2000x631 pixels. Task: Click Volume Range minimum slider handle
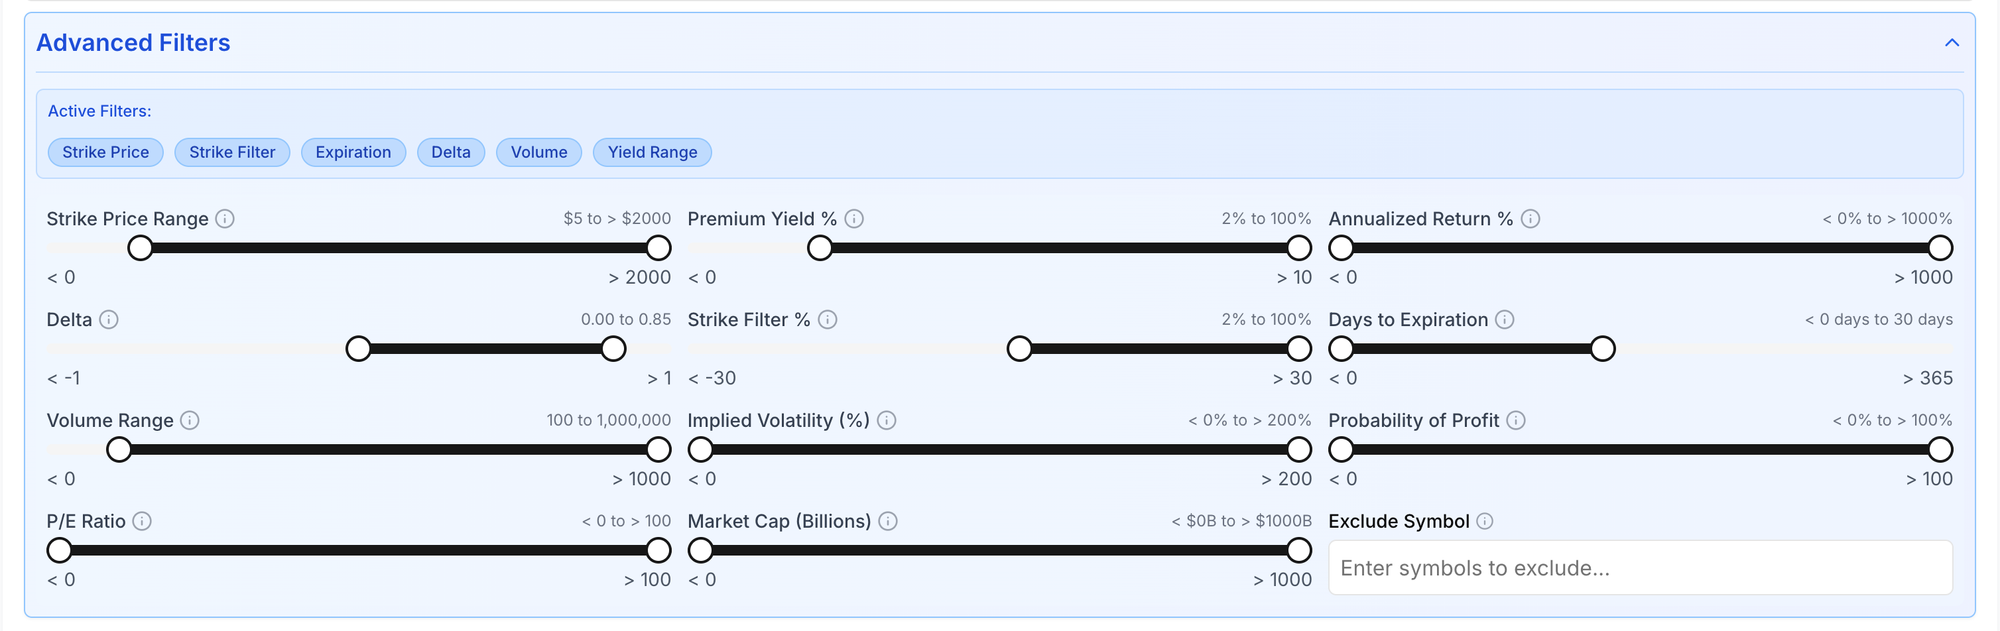[x=119, y=450]
